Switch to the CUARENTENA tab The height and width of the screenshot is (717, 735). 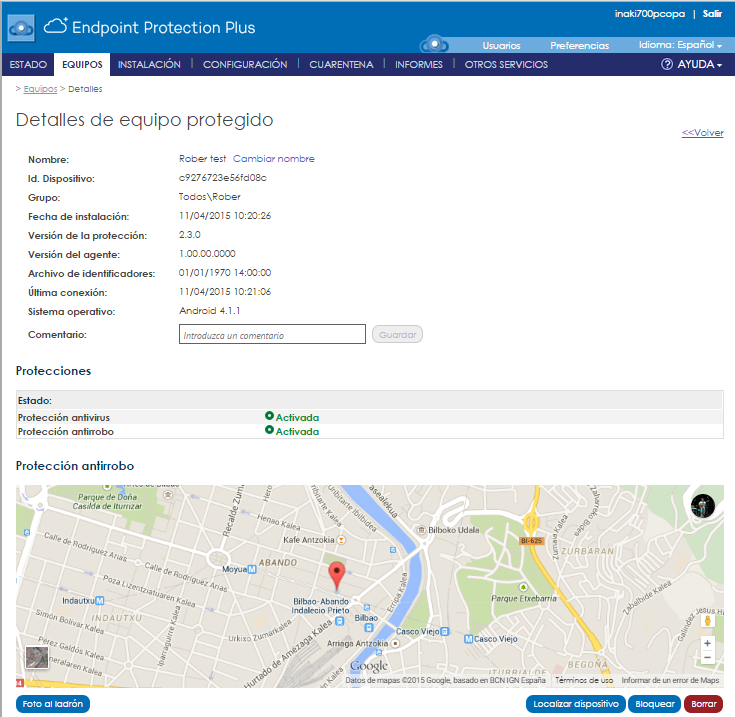coord(341,65)
